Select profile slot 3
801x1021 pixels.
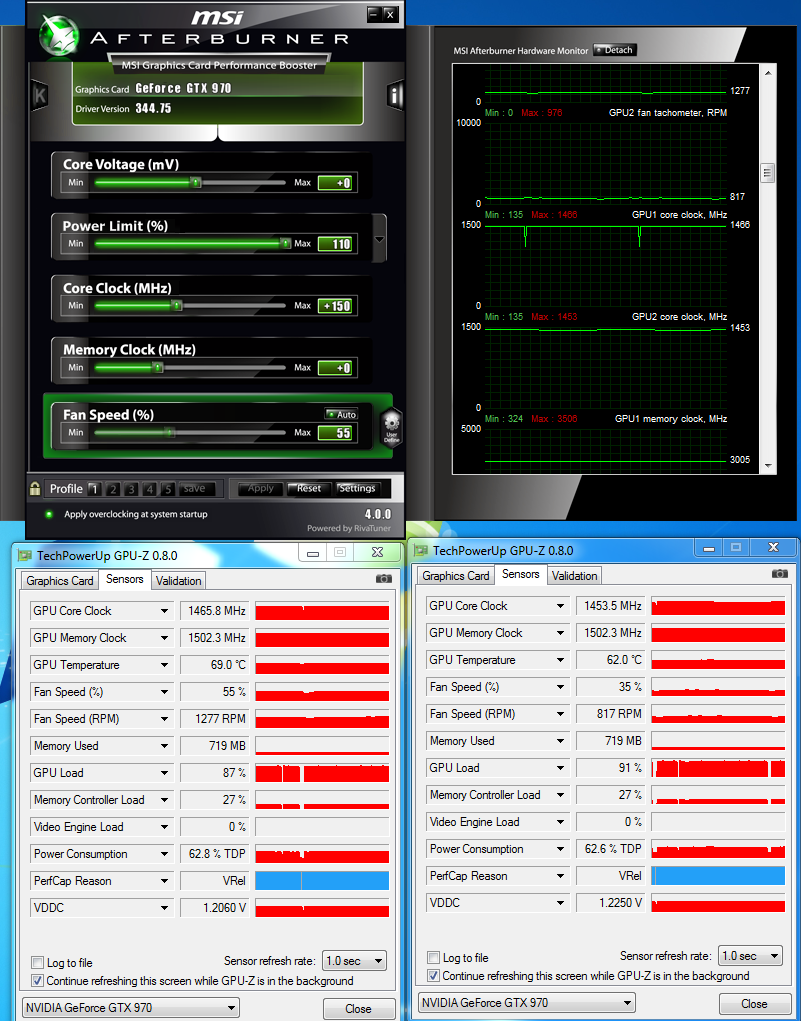[131, 489]
